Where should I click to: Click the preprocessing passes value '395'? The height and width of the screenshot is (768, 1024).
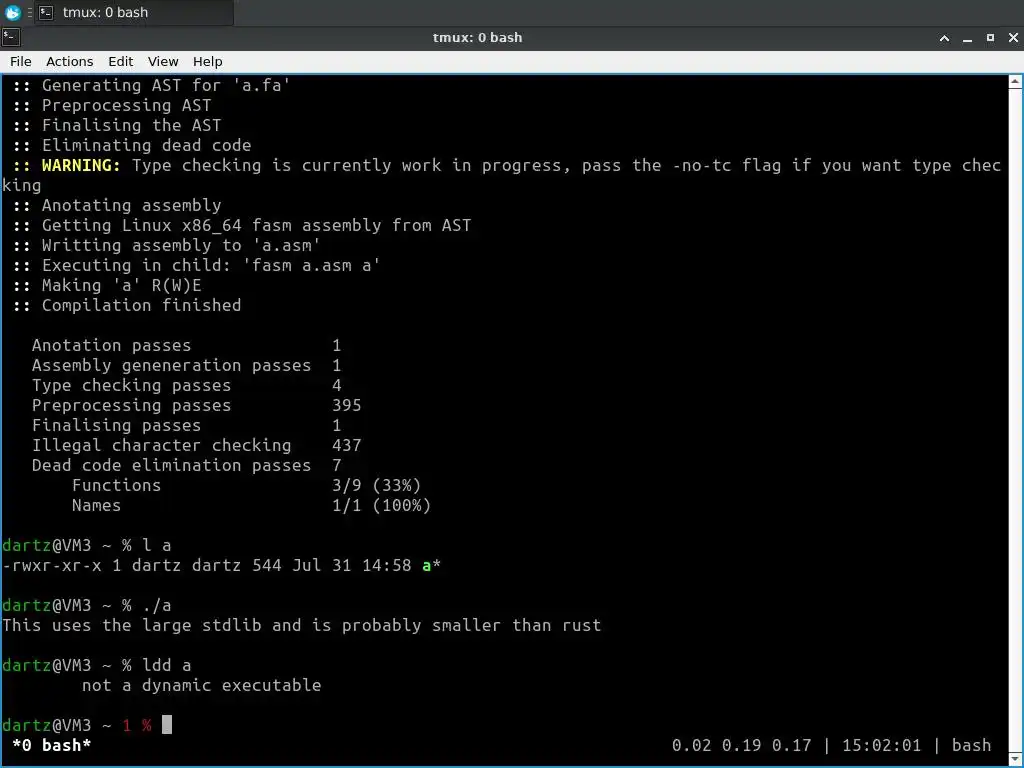tap(346, 405)
